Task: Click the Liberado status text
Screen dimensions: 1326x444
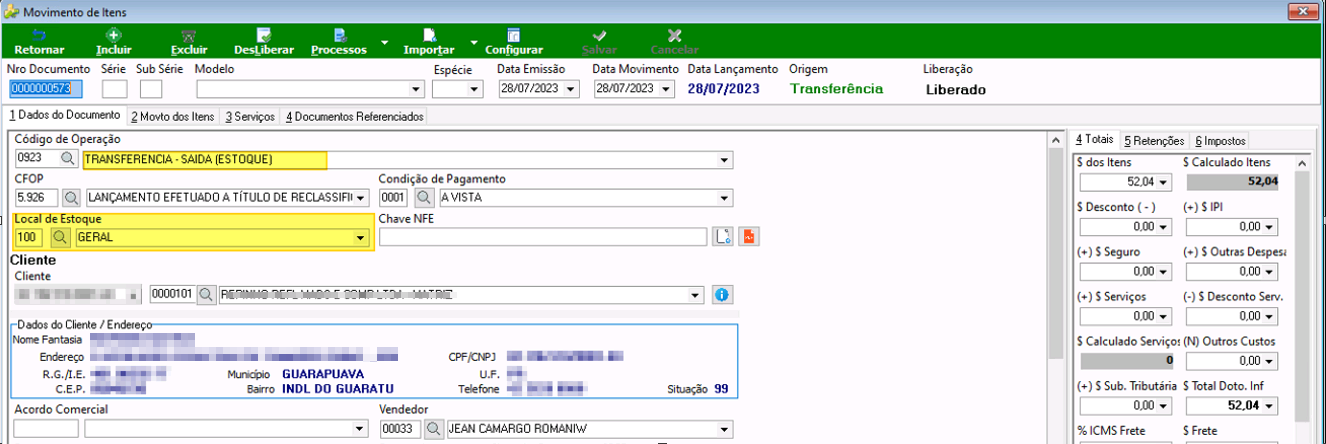Action: click(x=956, y=89)
